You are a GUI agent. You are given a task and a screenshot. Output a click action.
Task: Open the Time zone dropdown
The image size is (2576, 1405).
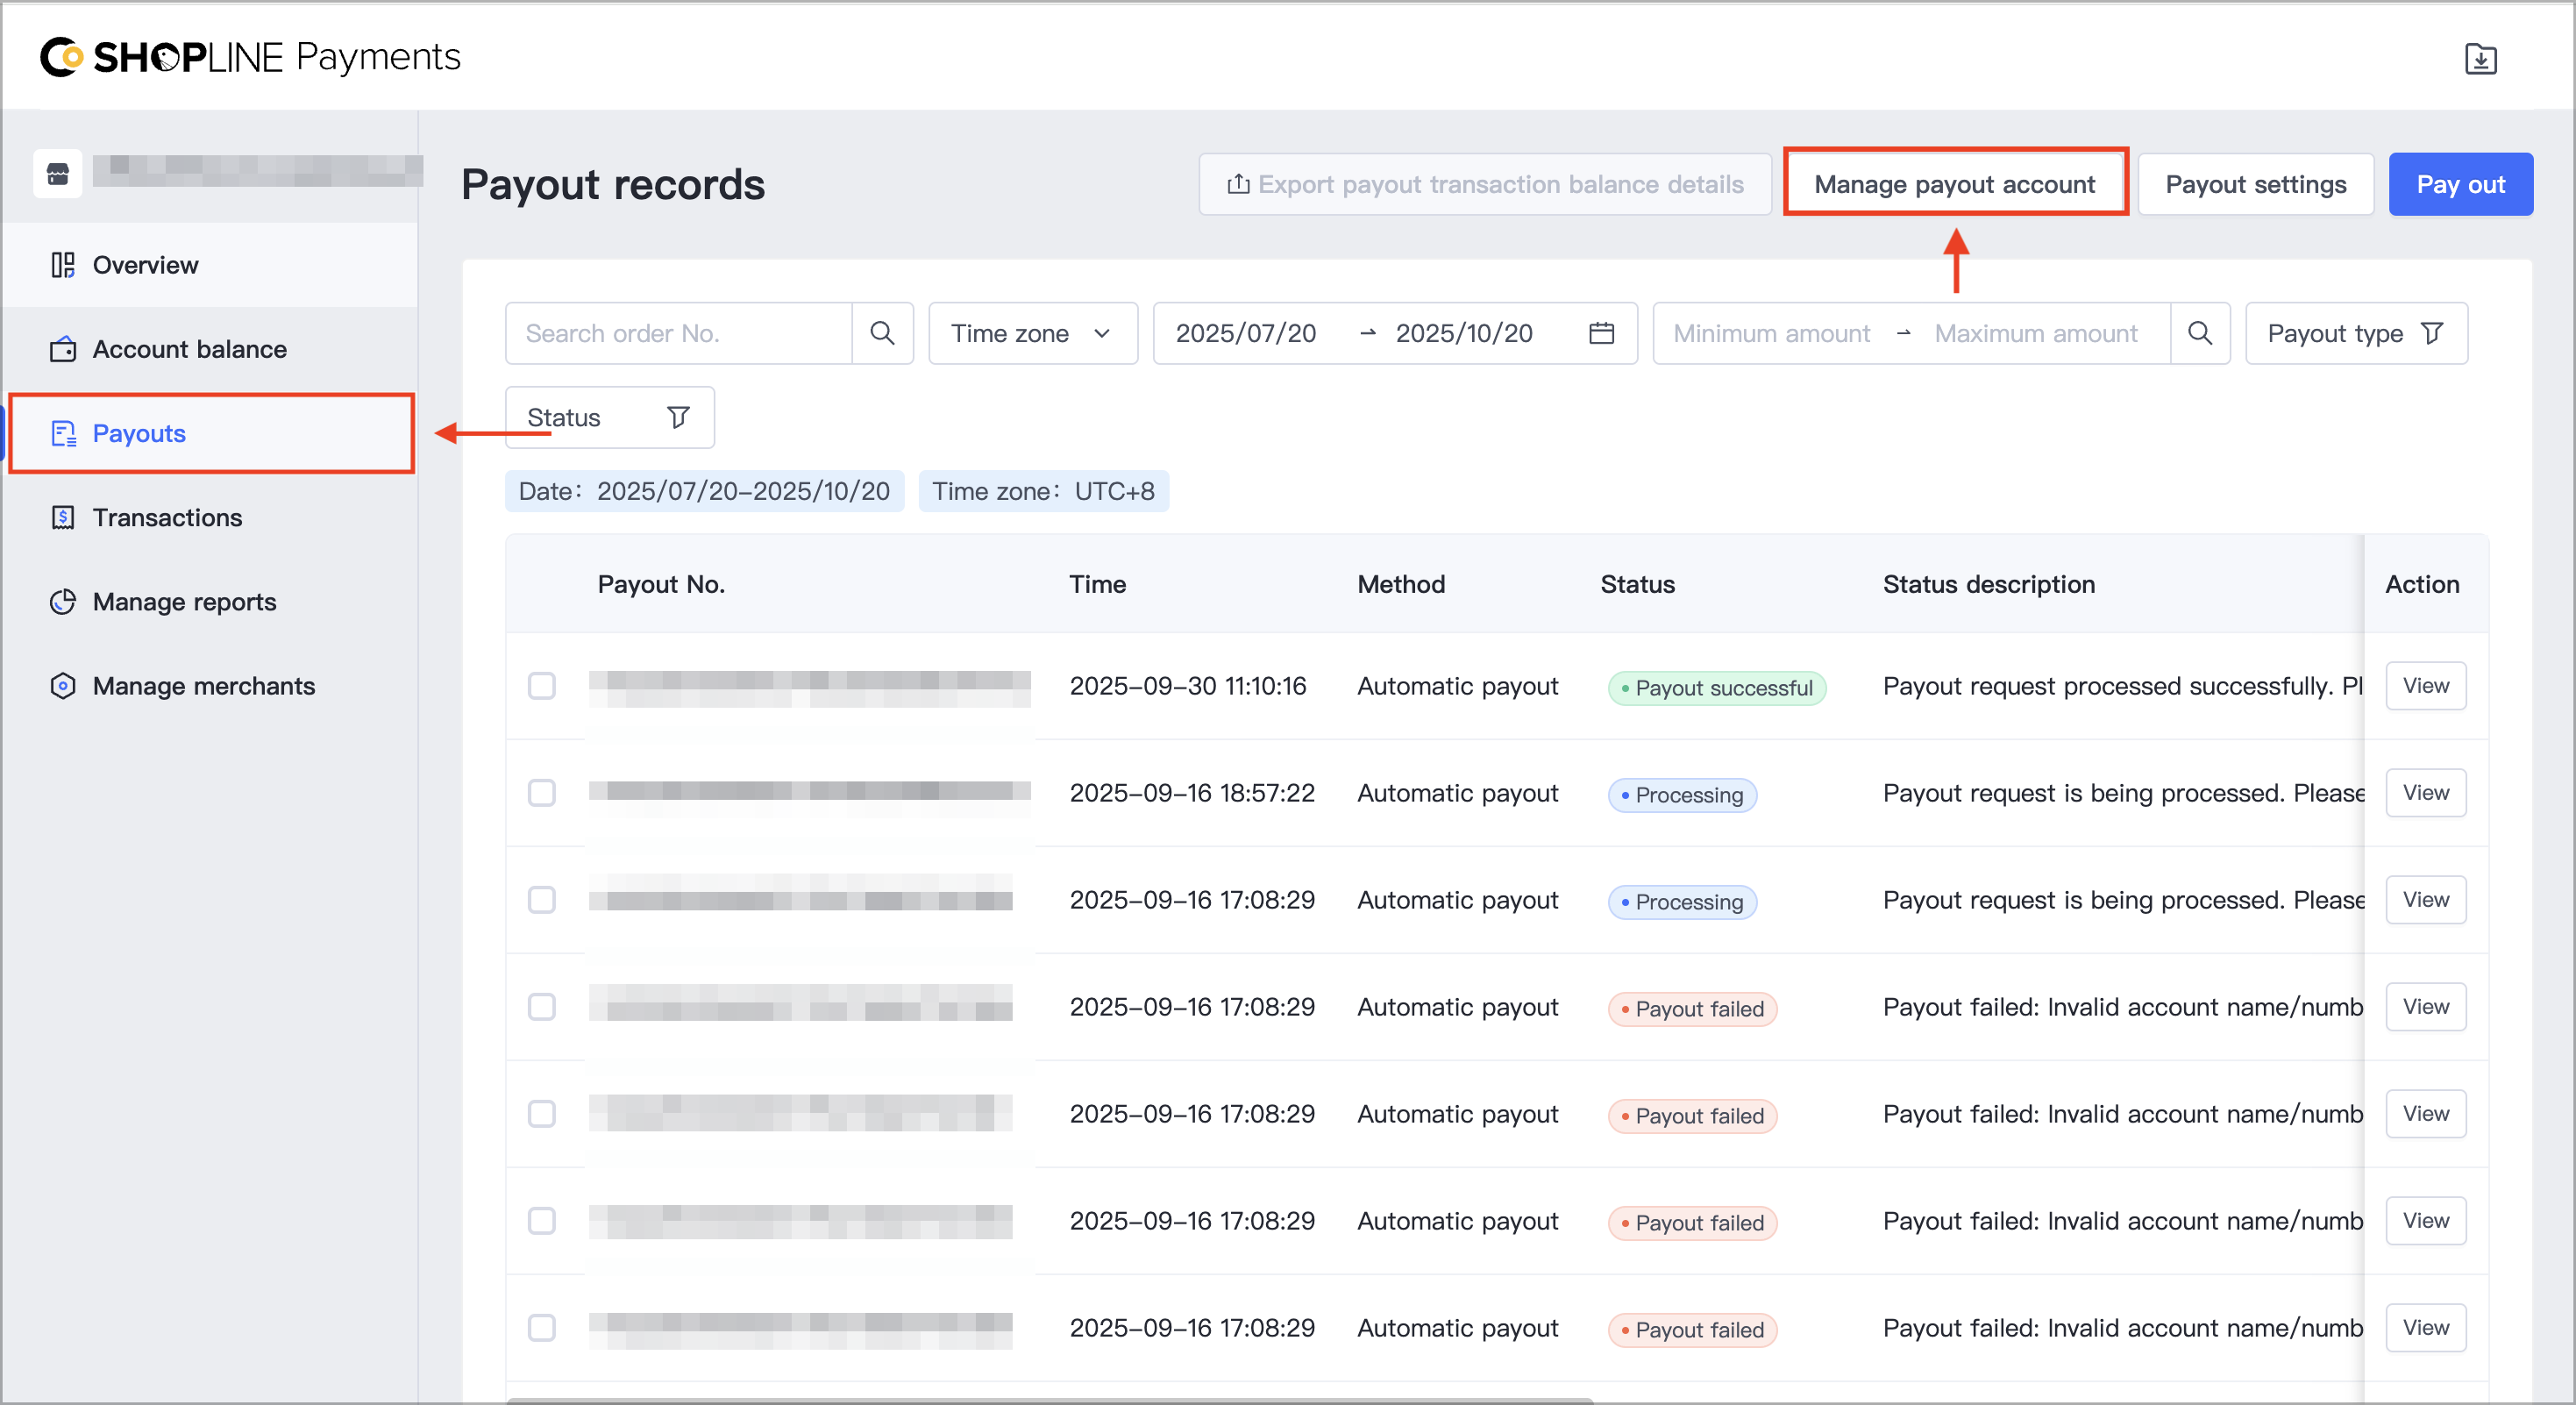click(1033, 333)
